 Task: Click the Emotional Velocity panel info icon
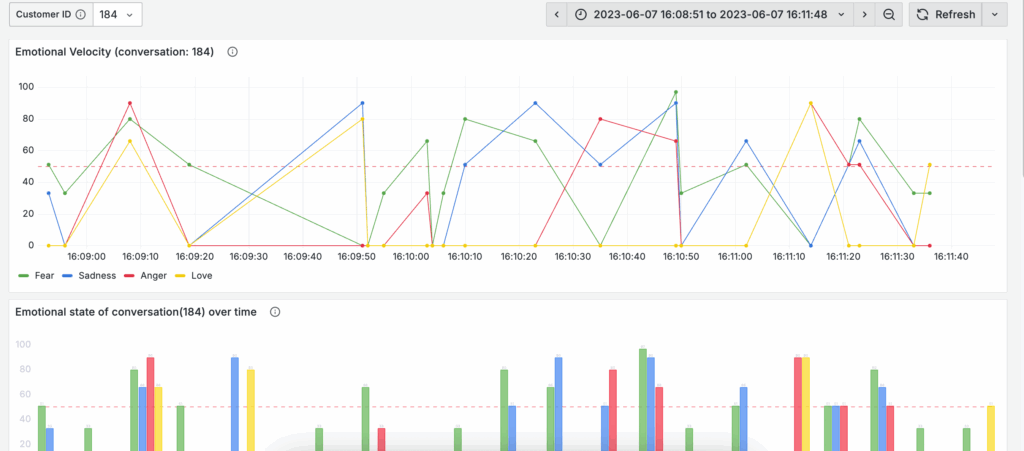pyautogui.click(x=232, y=52)
